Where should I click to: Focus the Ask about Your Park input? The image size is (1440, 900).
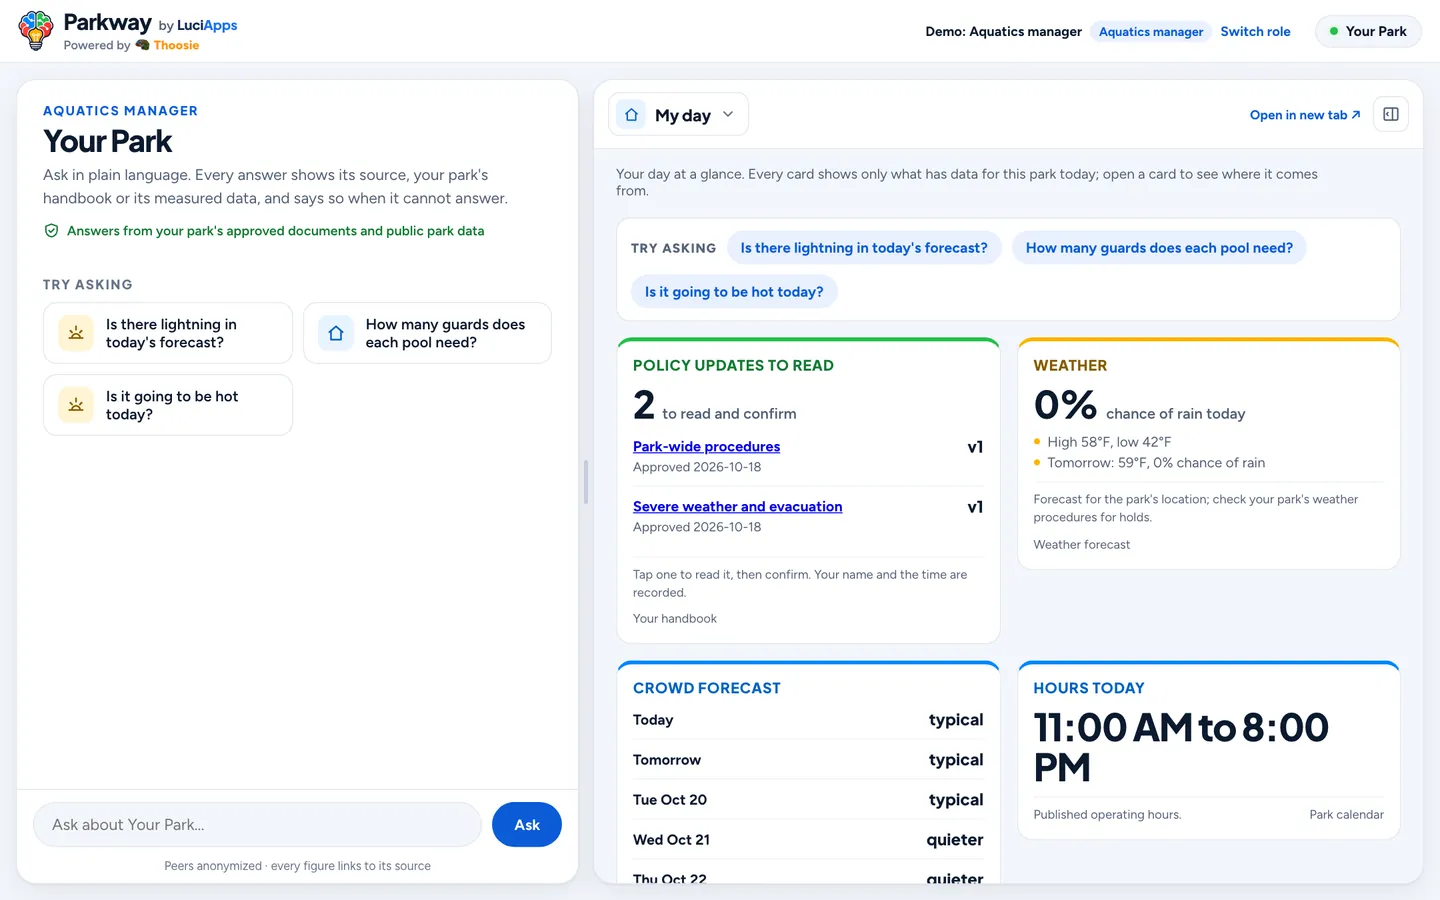(x=258, y=825)
